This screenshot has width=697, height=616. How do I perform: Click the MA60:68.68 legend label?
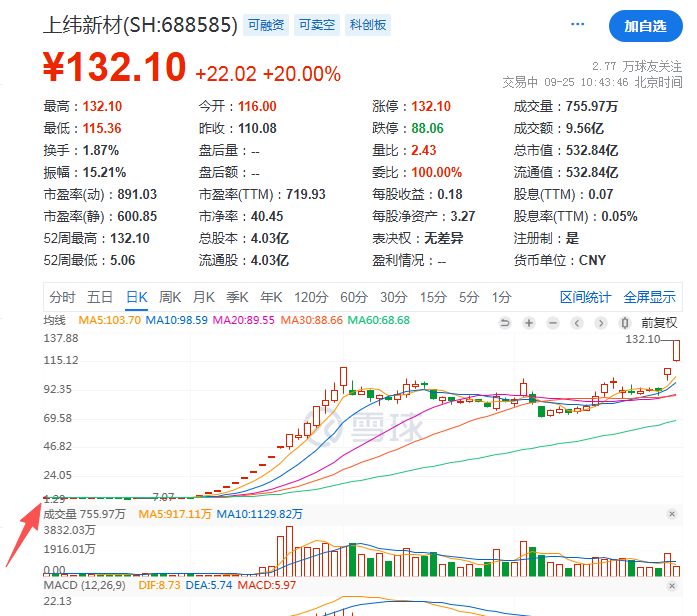click(x=379, y=320)
